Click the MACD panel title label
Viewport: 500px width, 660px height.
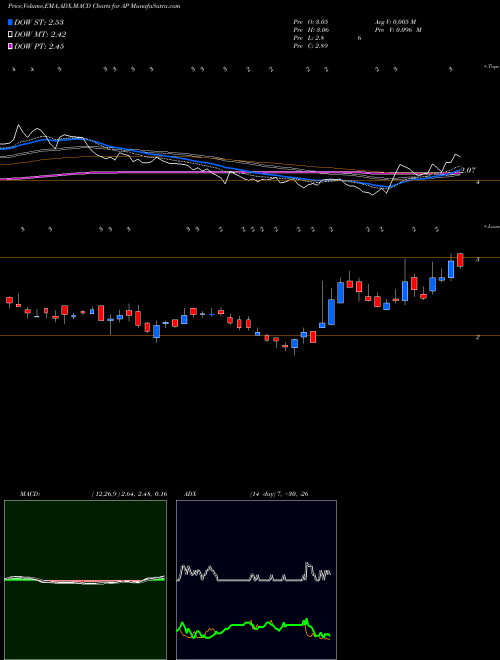coord(29,494)
